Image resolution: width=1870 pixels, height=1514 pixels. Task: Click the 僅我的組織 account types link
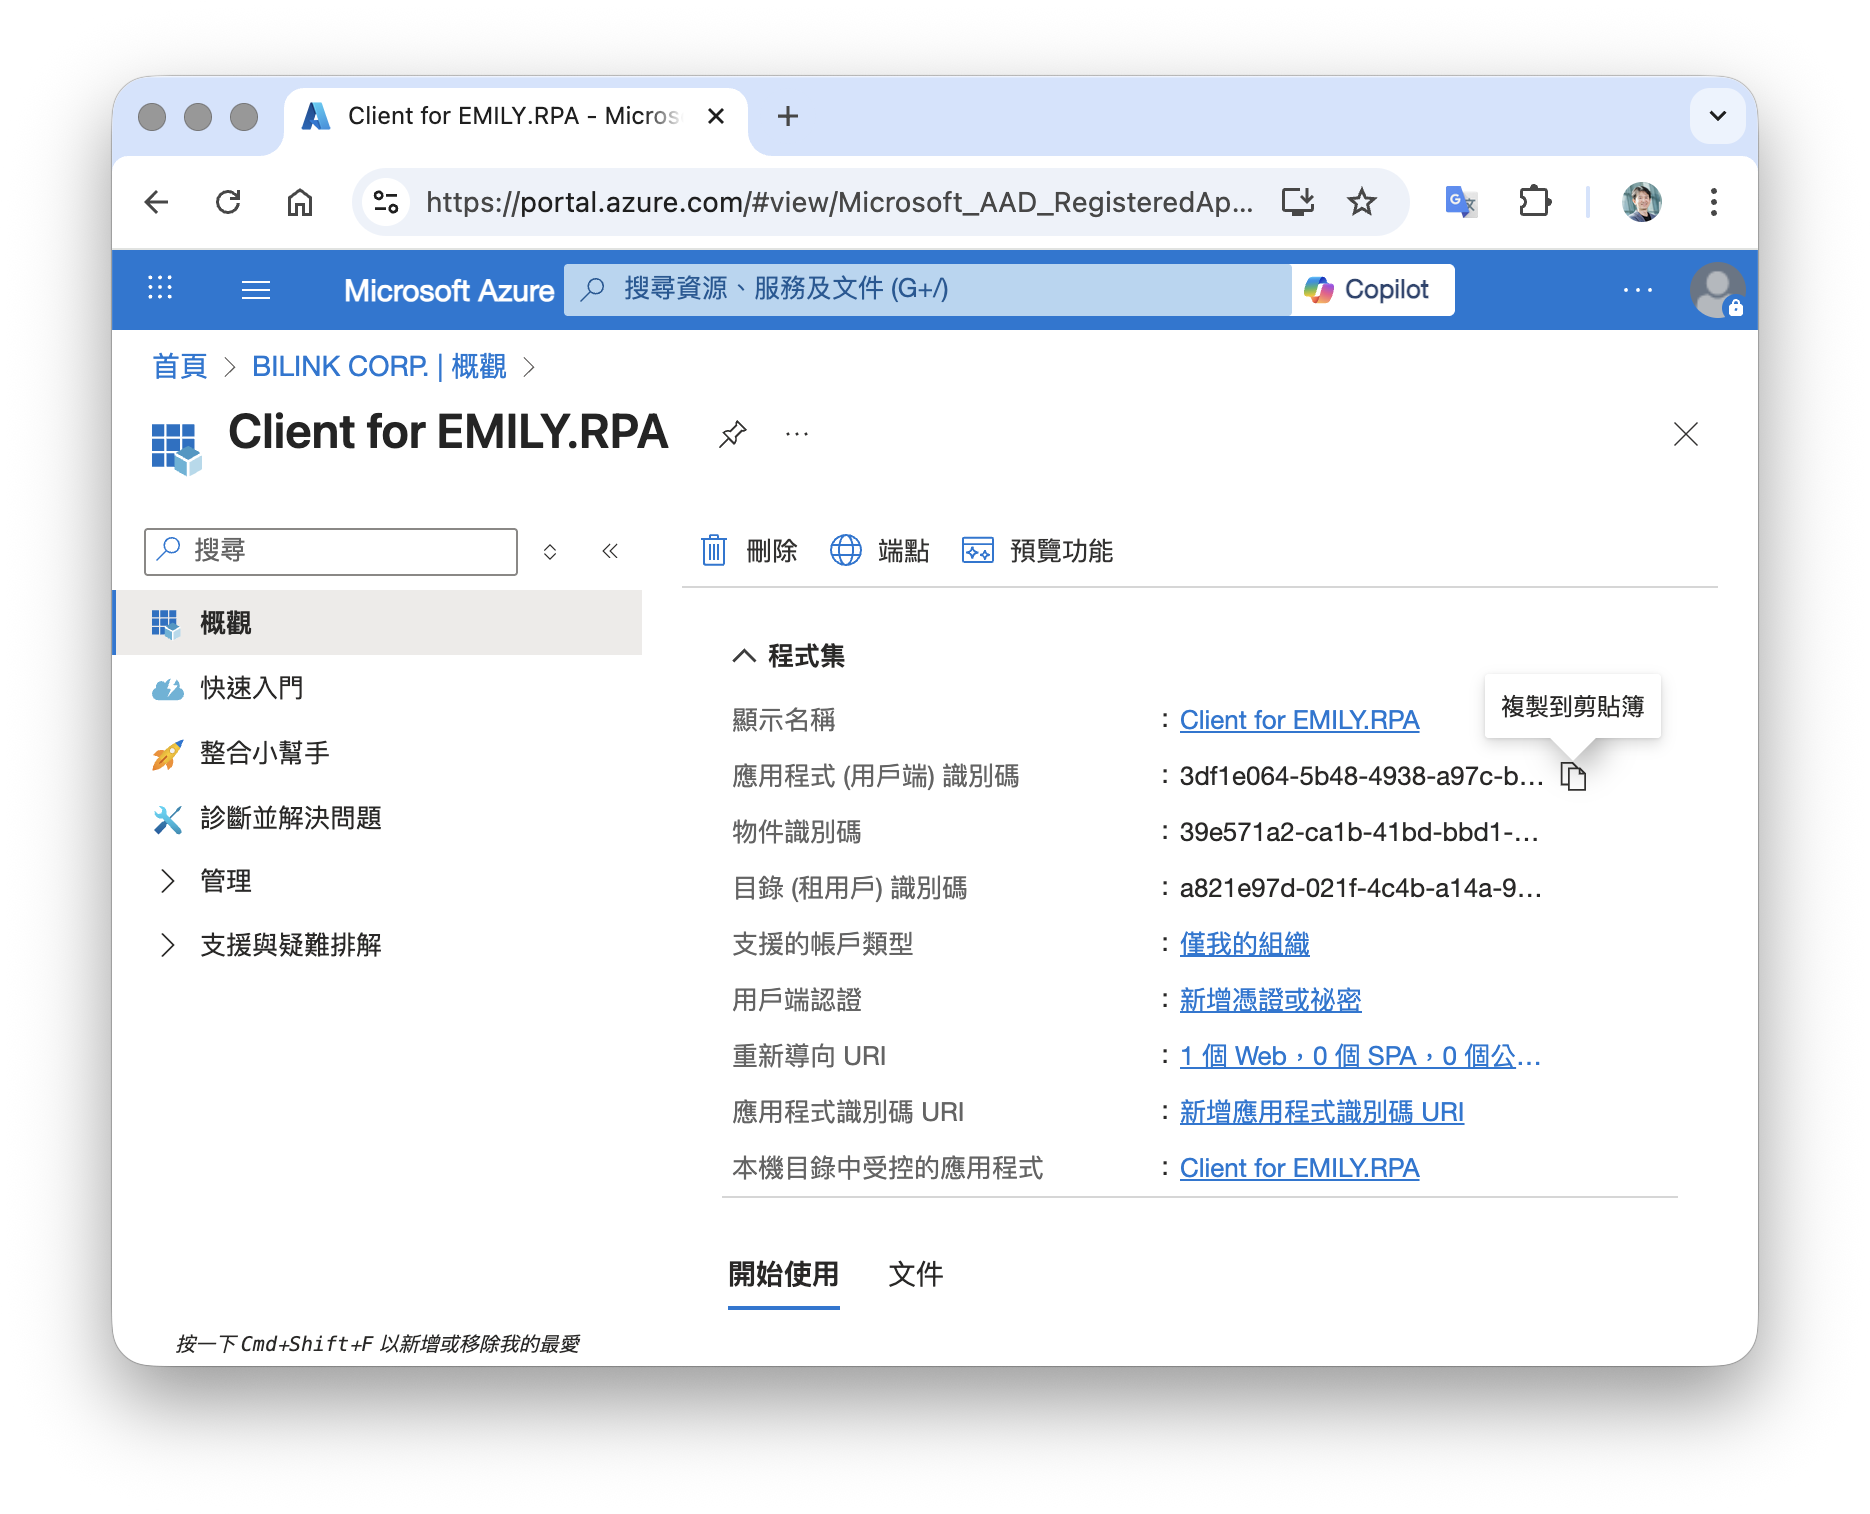[x=1244, y=944]
